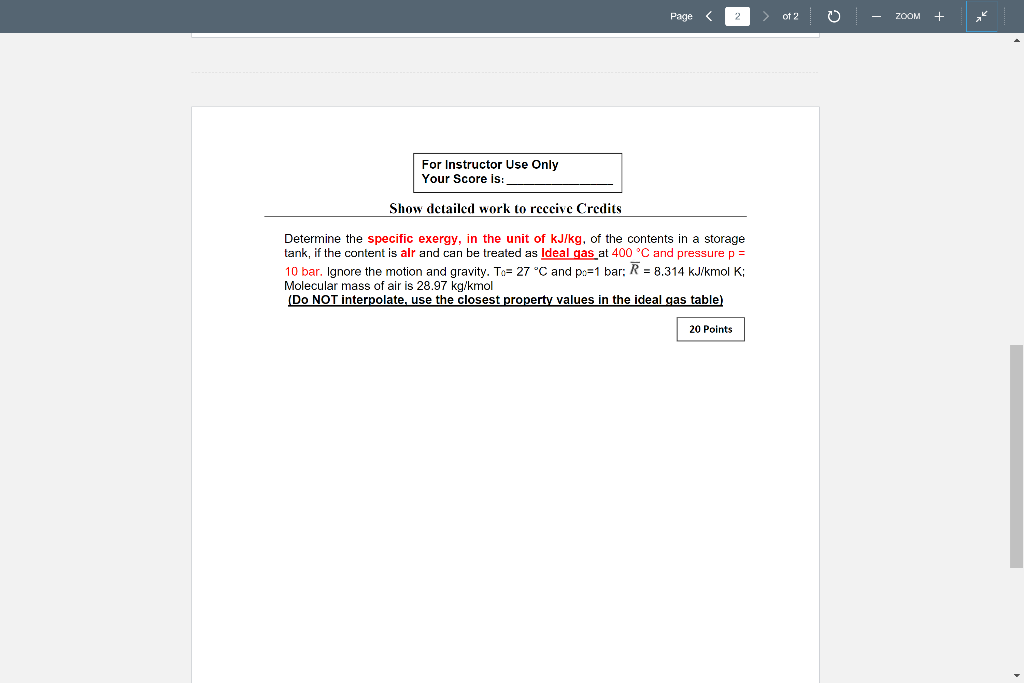Click the rotate page icon
This screenshot has height=683, width=1024.
pyautogui.click(x=833, y=16)
